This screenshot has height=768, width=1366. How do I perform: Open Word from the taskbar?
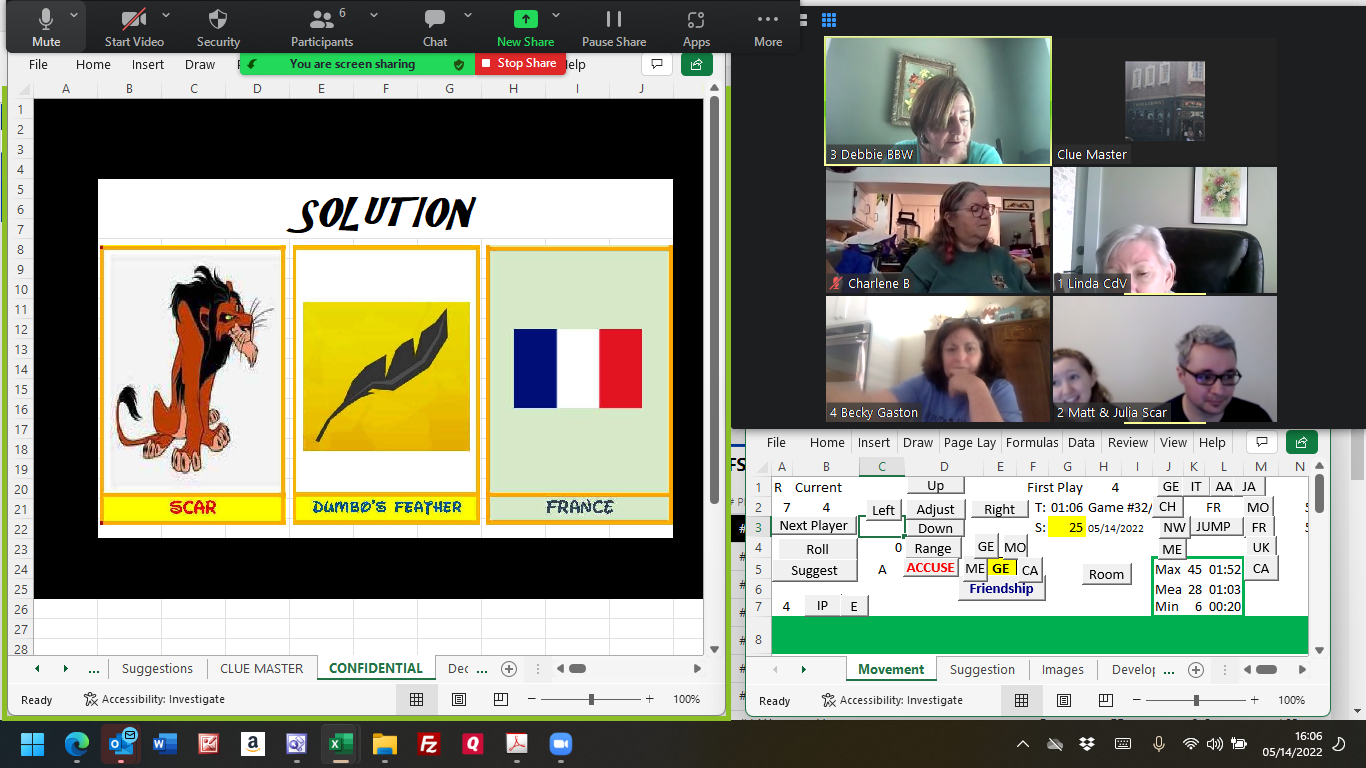pyautogui.click(x=165, y=744)
